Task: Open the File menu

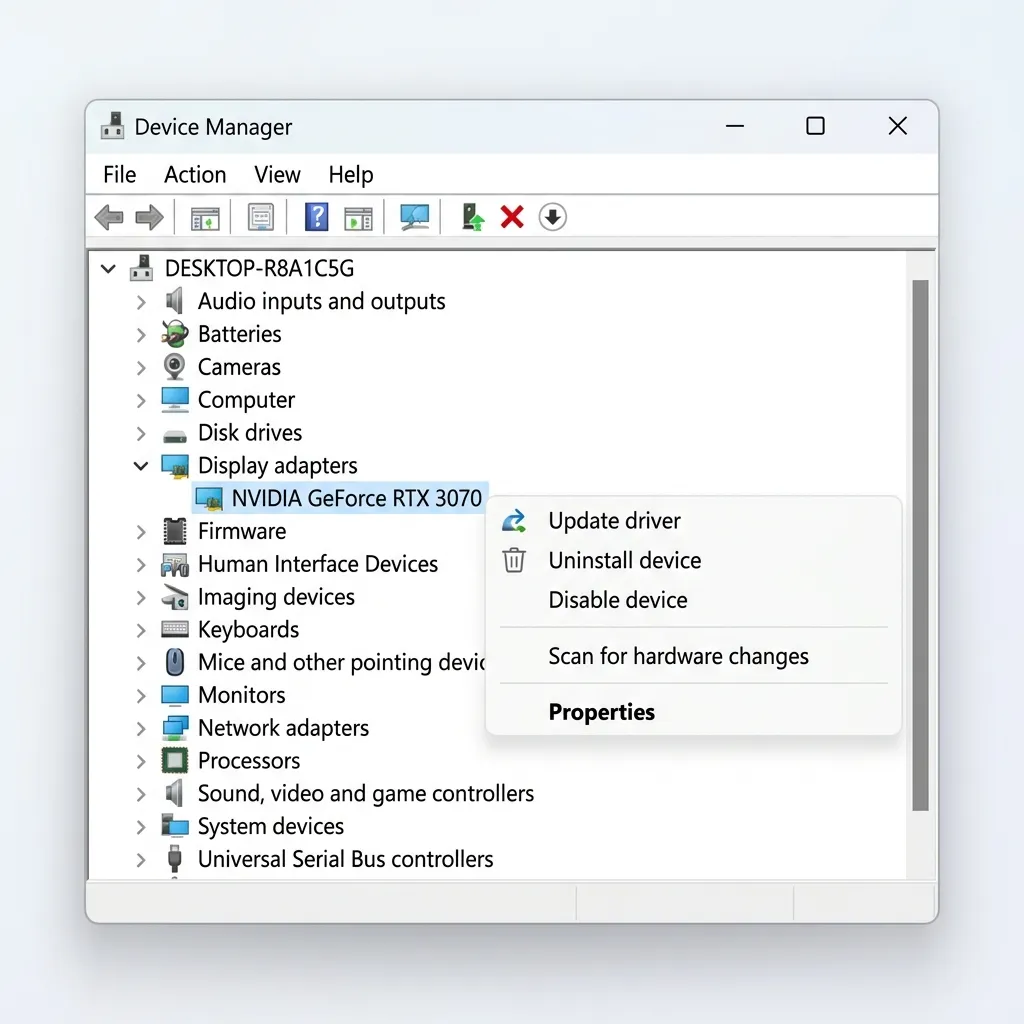Action: coord(120,174)
